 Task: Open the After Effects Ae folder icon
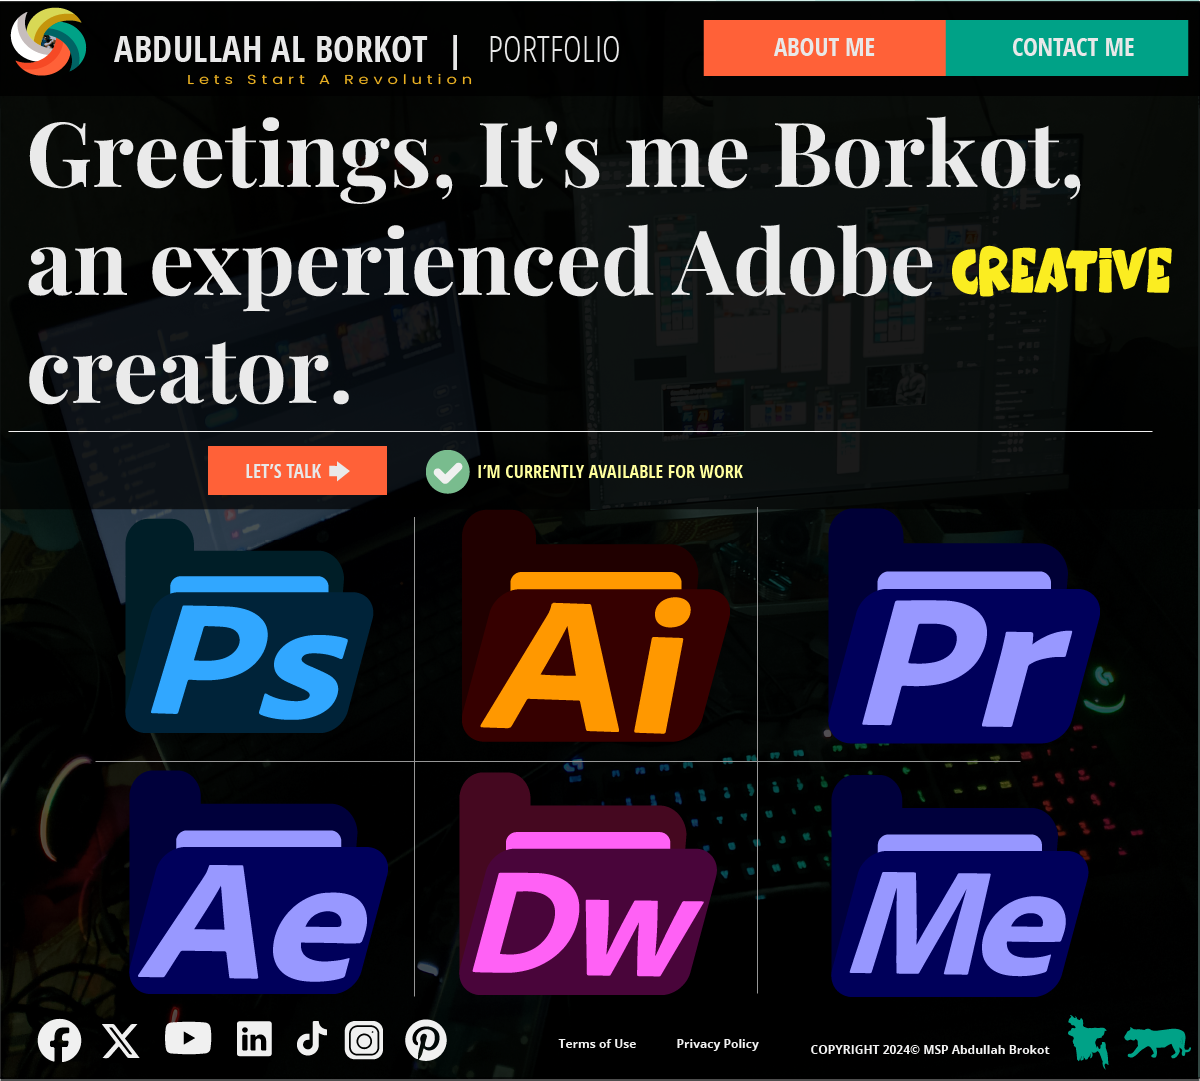tap(258, 884)
